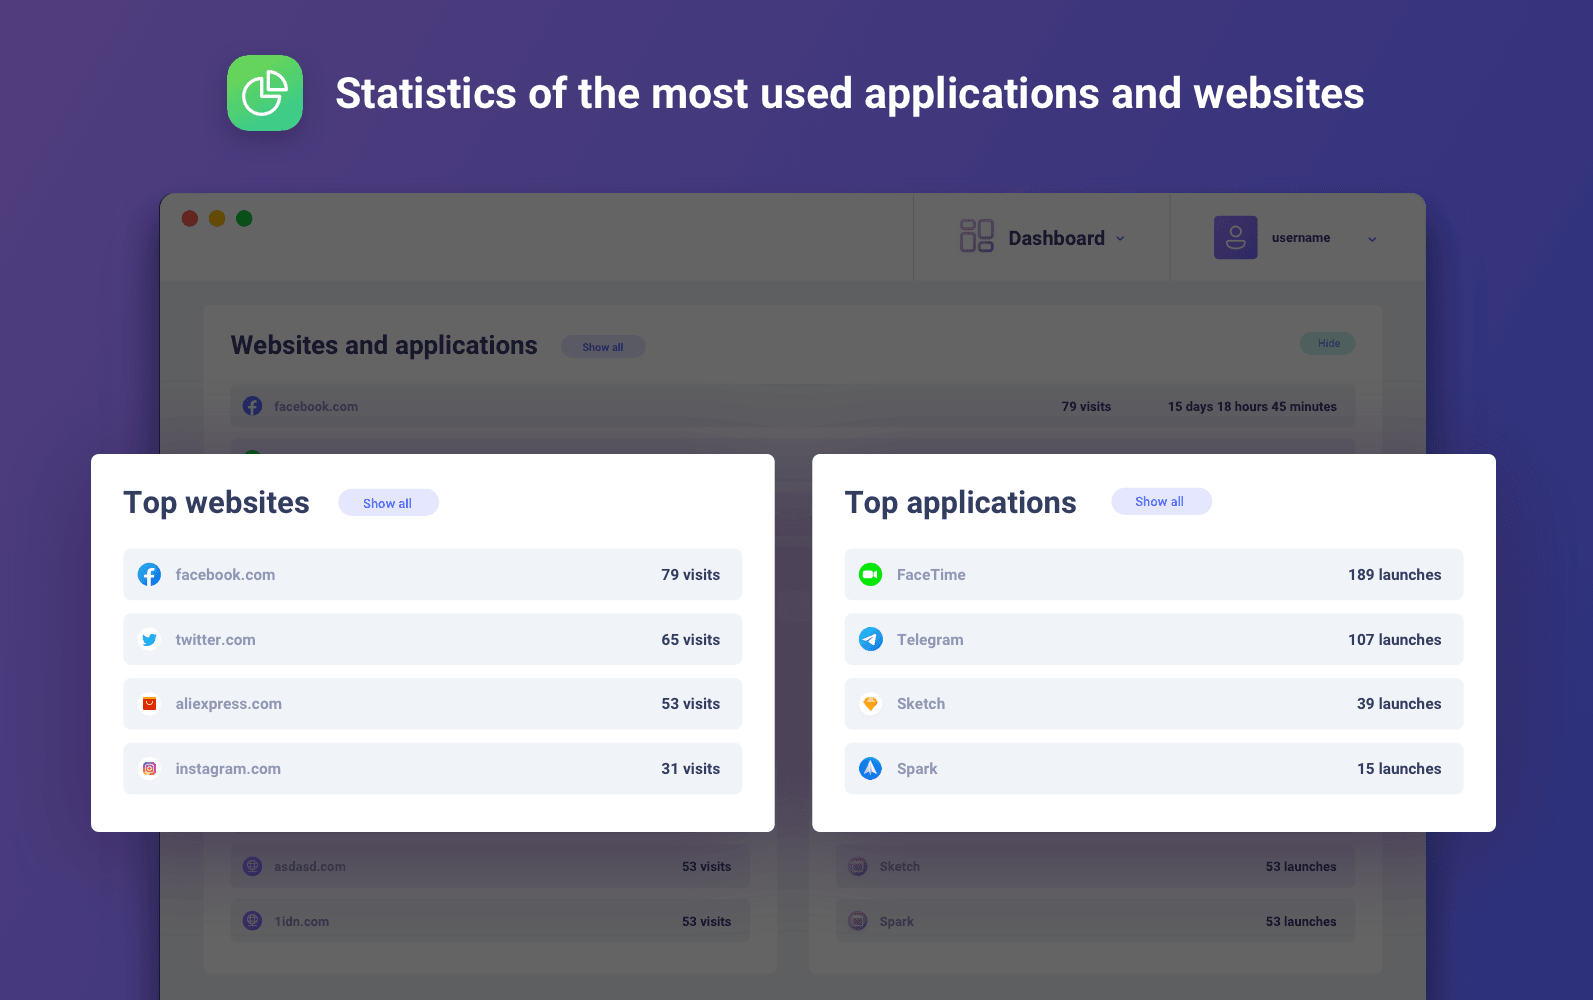The image size is (1593, 1000).
Task: Click the Facebook icon in Top websites
Action: click(x=149, y=575)
